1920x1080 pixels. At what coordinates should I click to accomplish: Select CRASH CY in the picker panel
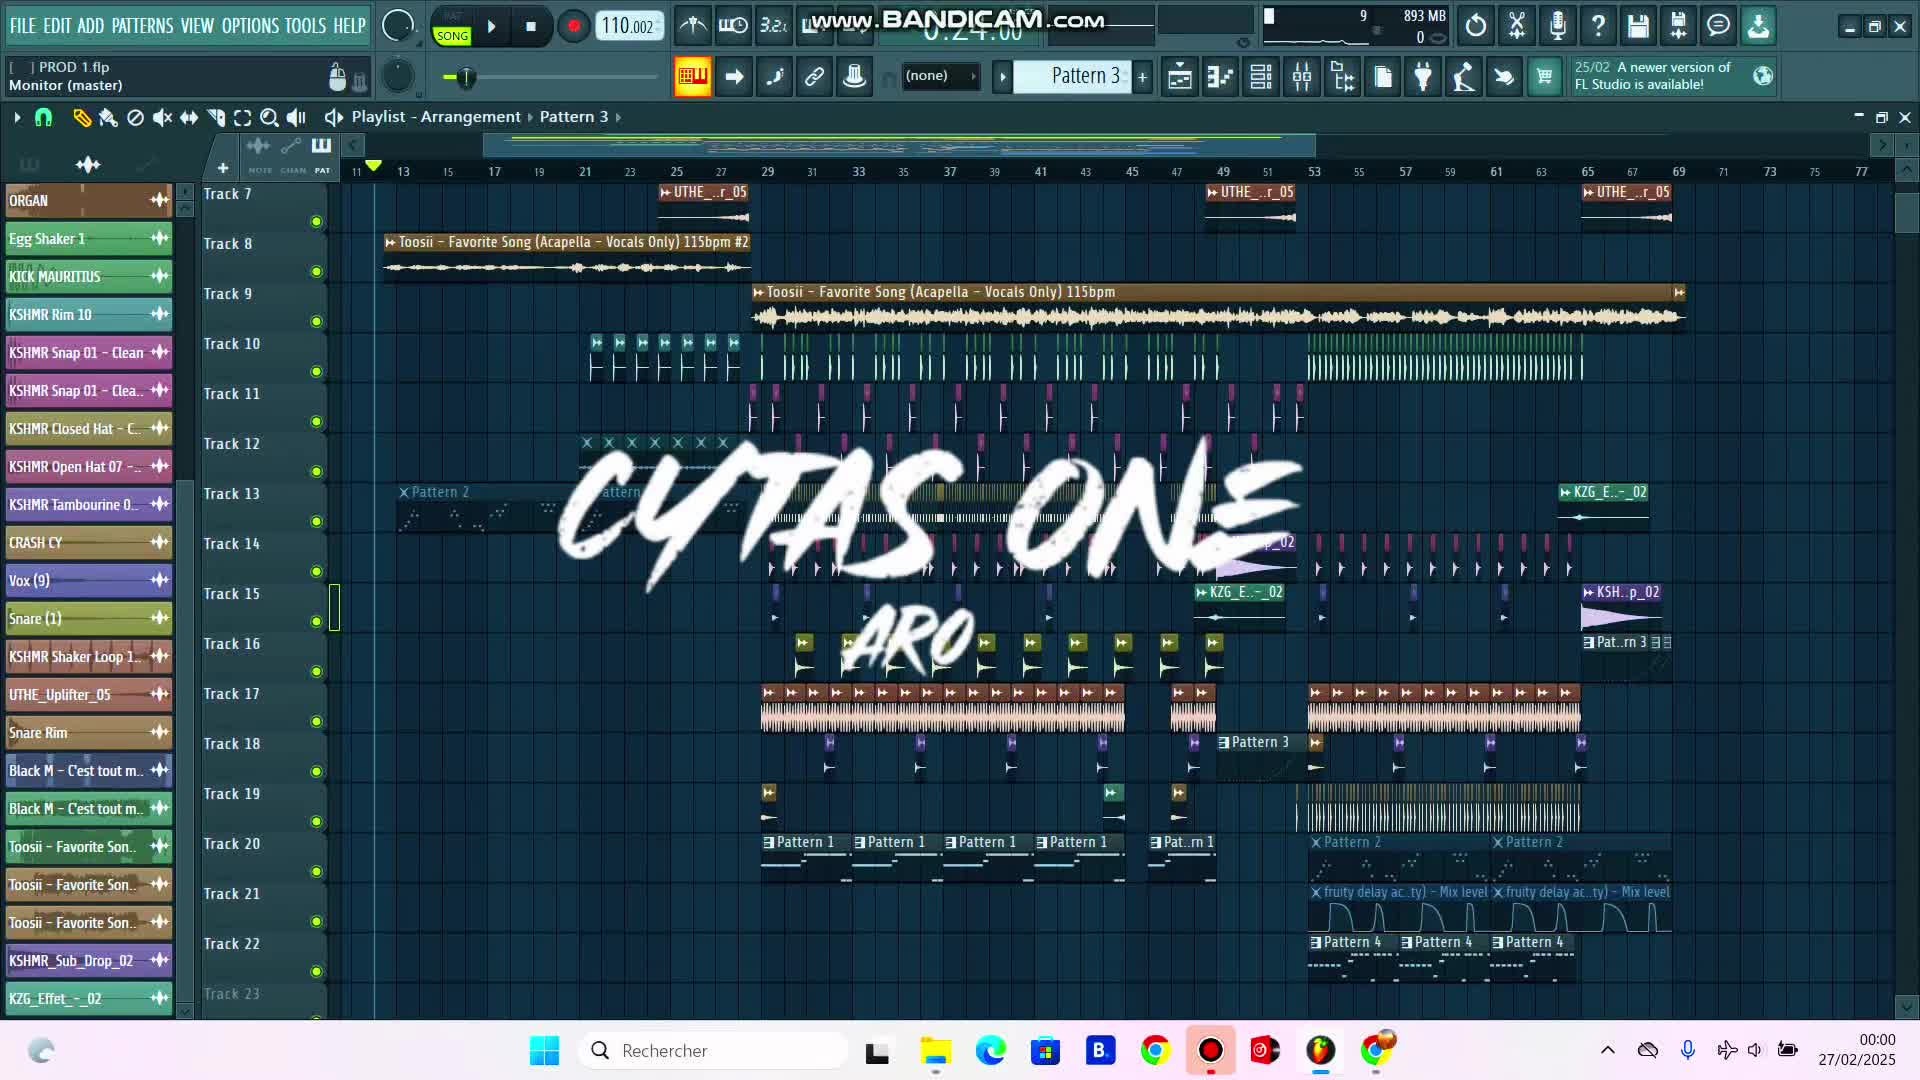tap(88, 542)
